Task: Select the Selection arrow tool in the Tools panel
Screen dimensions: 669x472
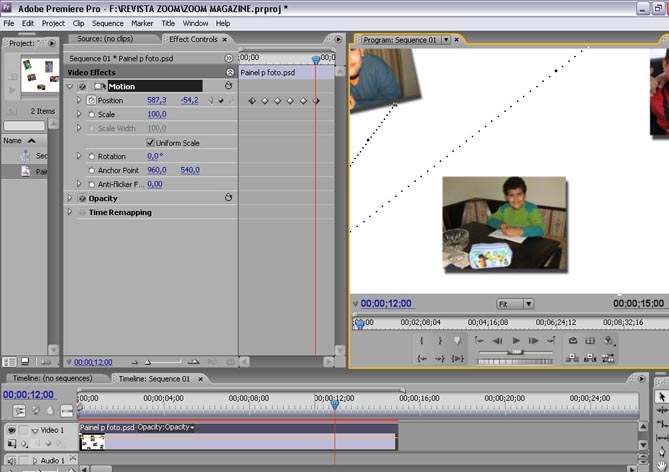Action: 661,397
